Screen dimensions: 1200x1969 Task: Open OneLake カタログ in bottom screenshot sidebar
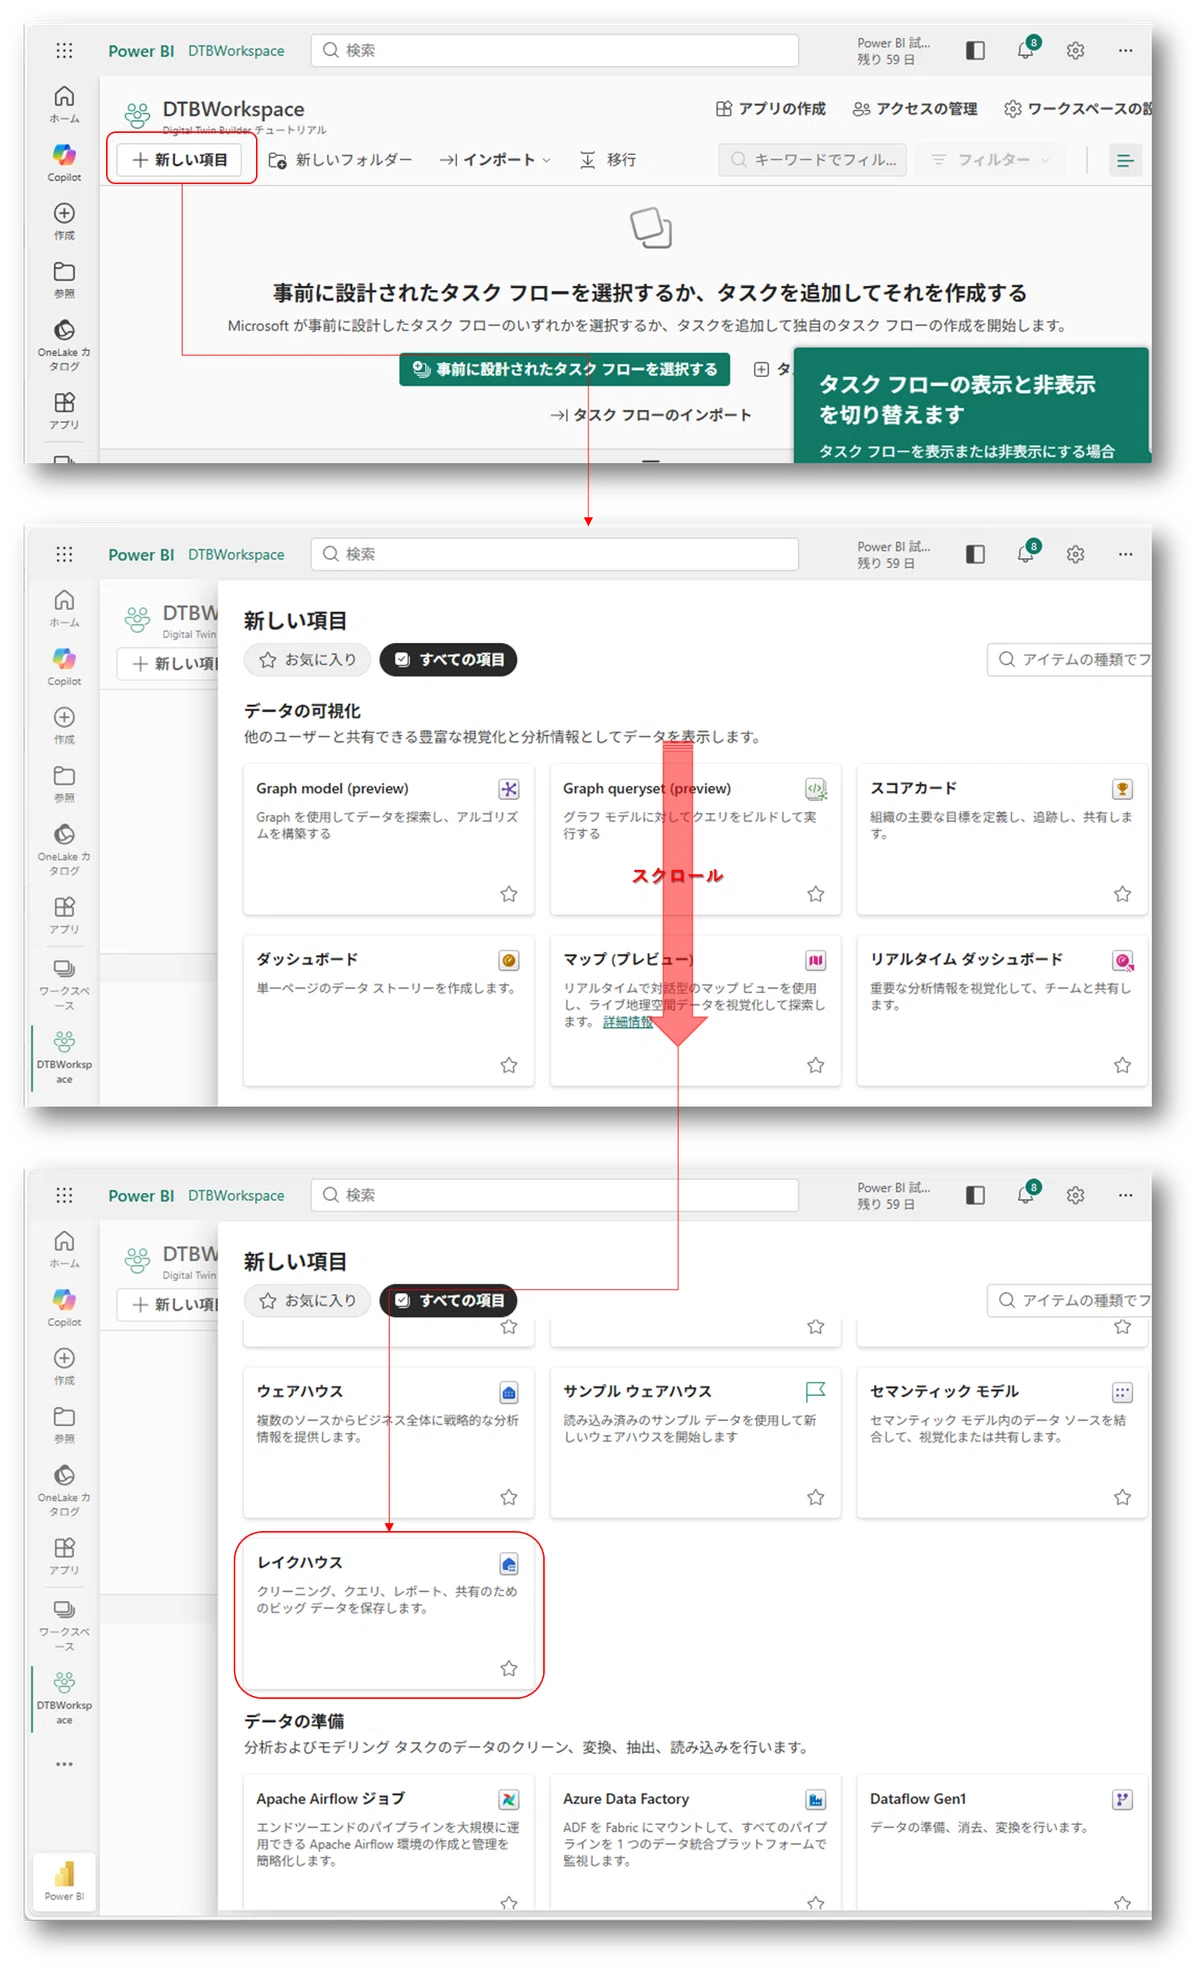(64, 1475)
